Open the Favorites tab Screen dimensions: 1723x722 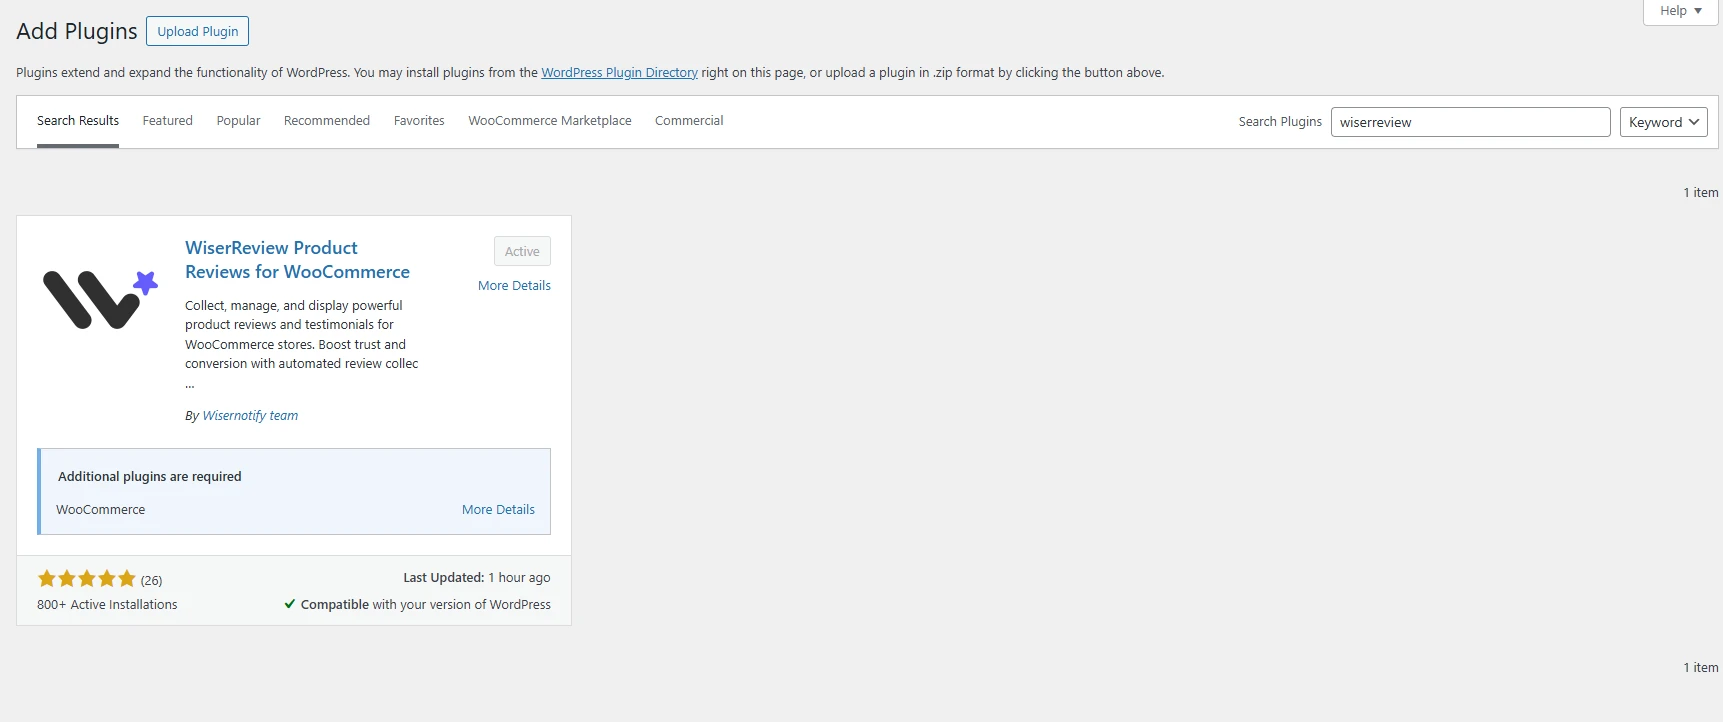click(419, 121)
